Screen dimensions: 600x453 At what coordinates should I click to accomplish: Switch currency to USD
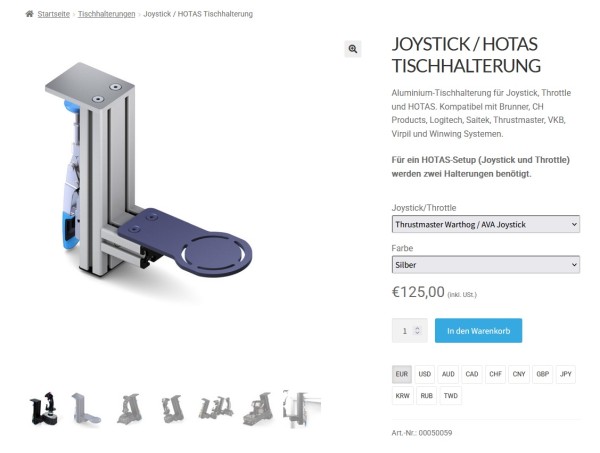tap(425, 374)
